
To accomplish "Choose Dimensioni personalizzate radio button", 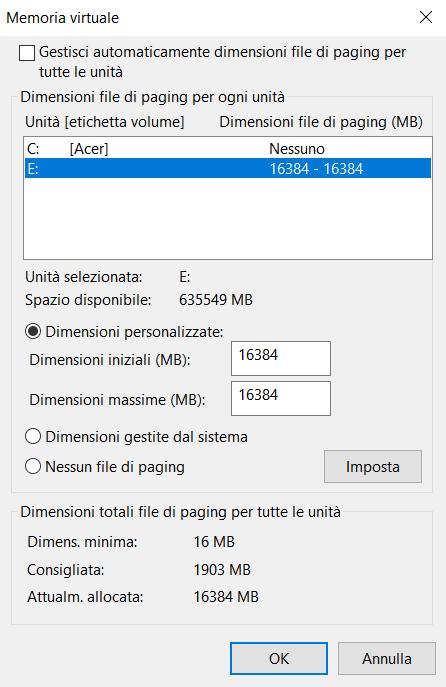I will (33, 331).
